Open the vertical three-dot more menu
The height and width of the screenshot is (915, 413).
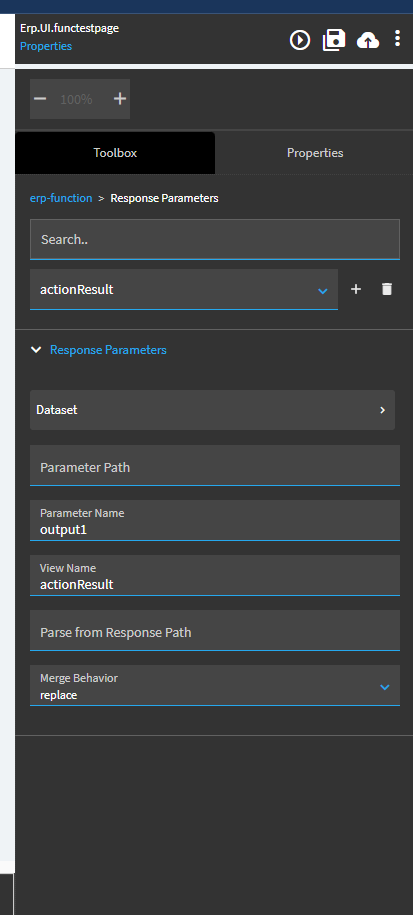pyautogui.click(x=397, y=39)
